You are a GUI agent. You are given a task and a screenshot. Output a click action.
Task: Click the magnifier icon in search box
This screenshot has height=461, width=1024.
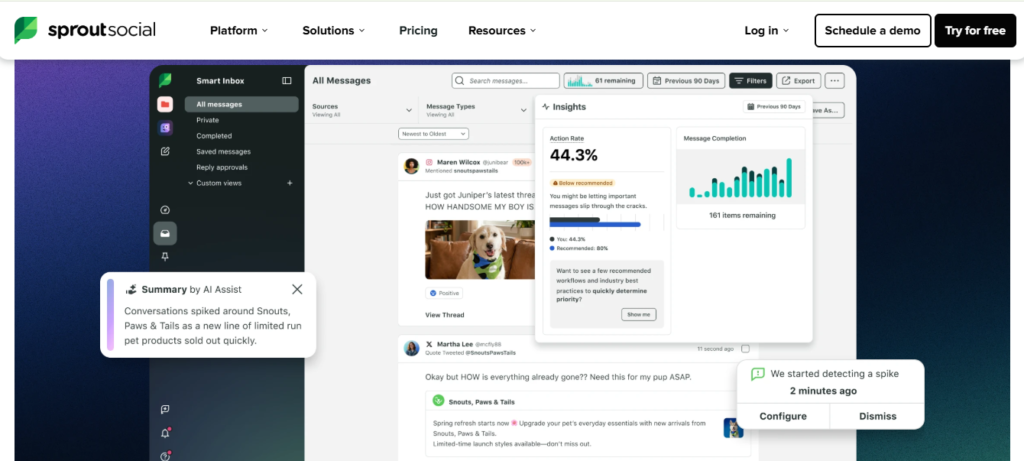coord(461,81)
